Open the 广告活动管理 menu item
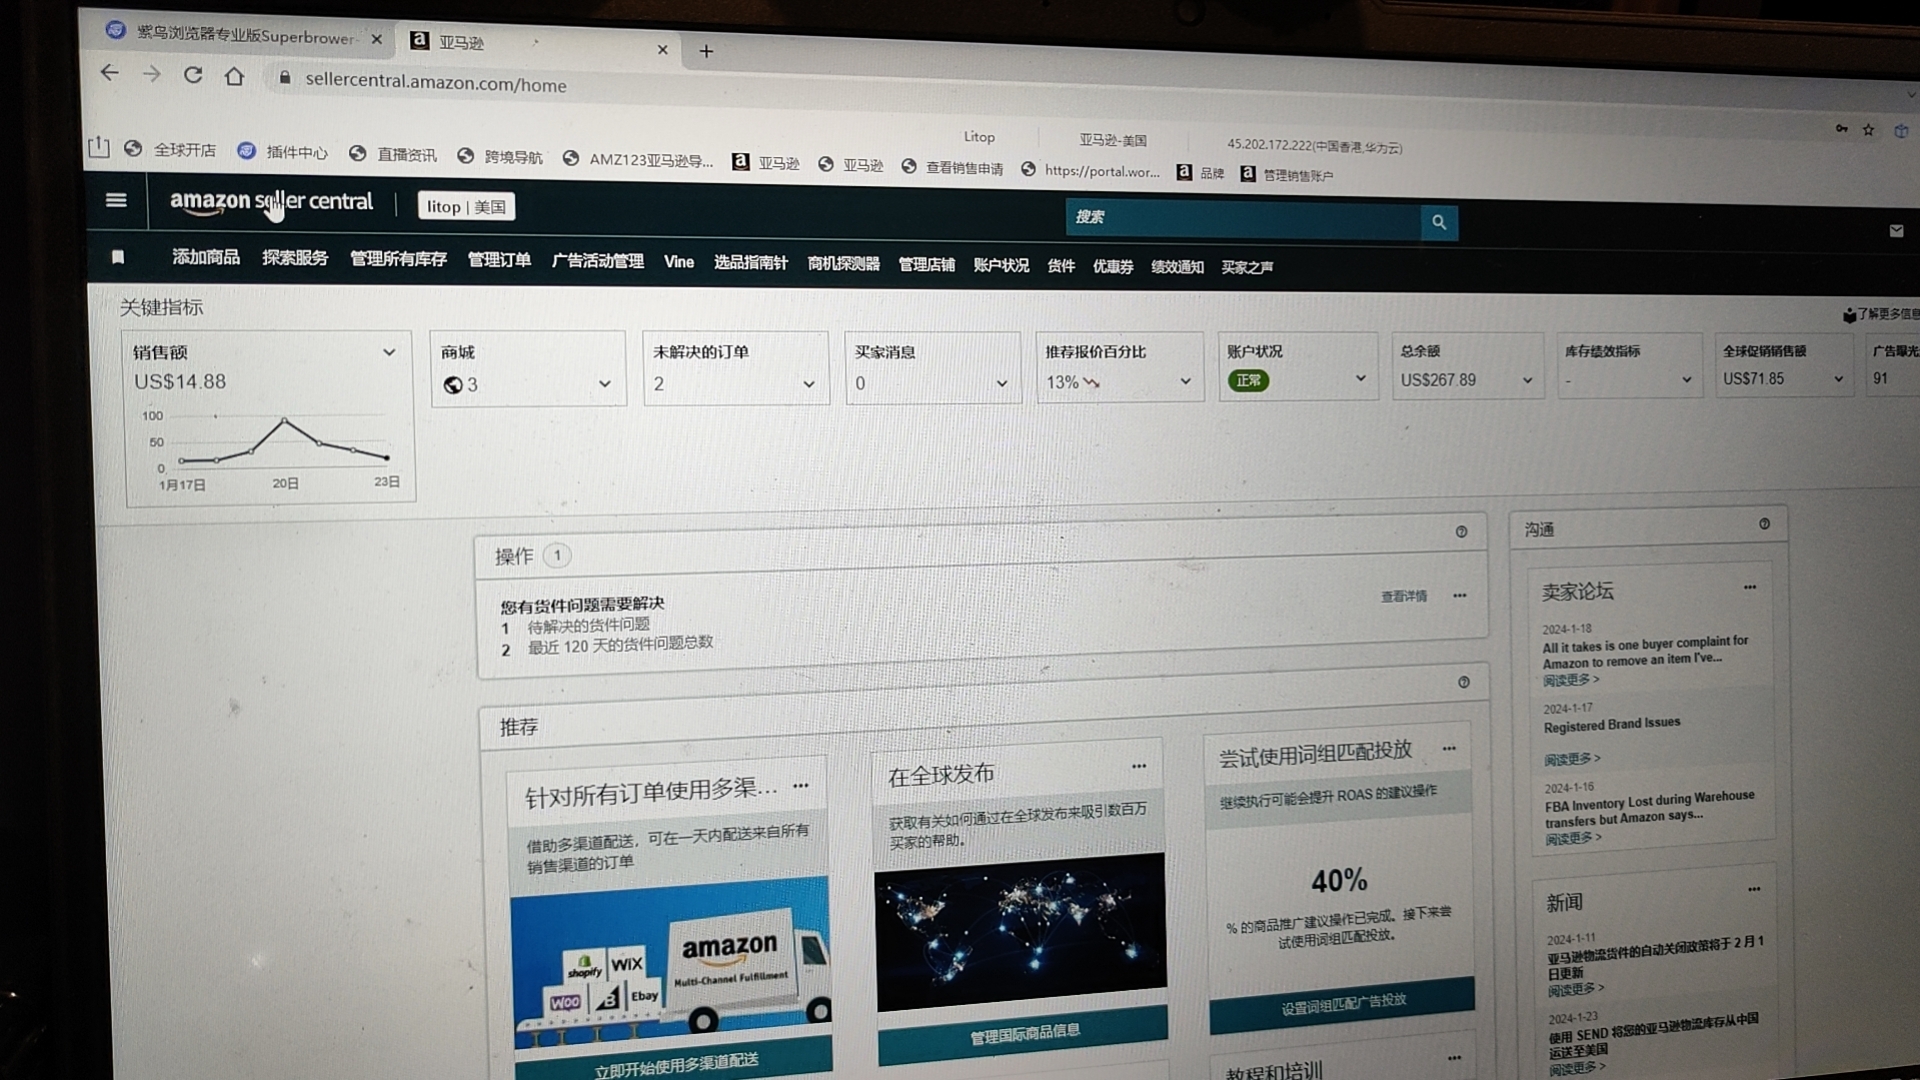This screenshot has width=1920, height=1080. pos(598,261)
